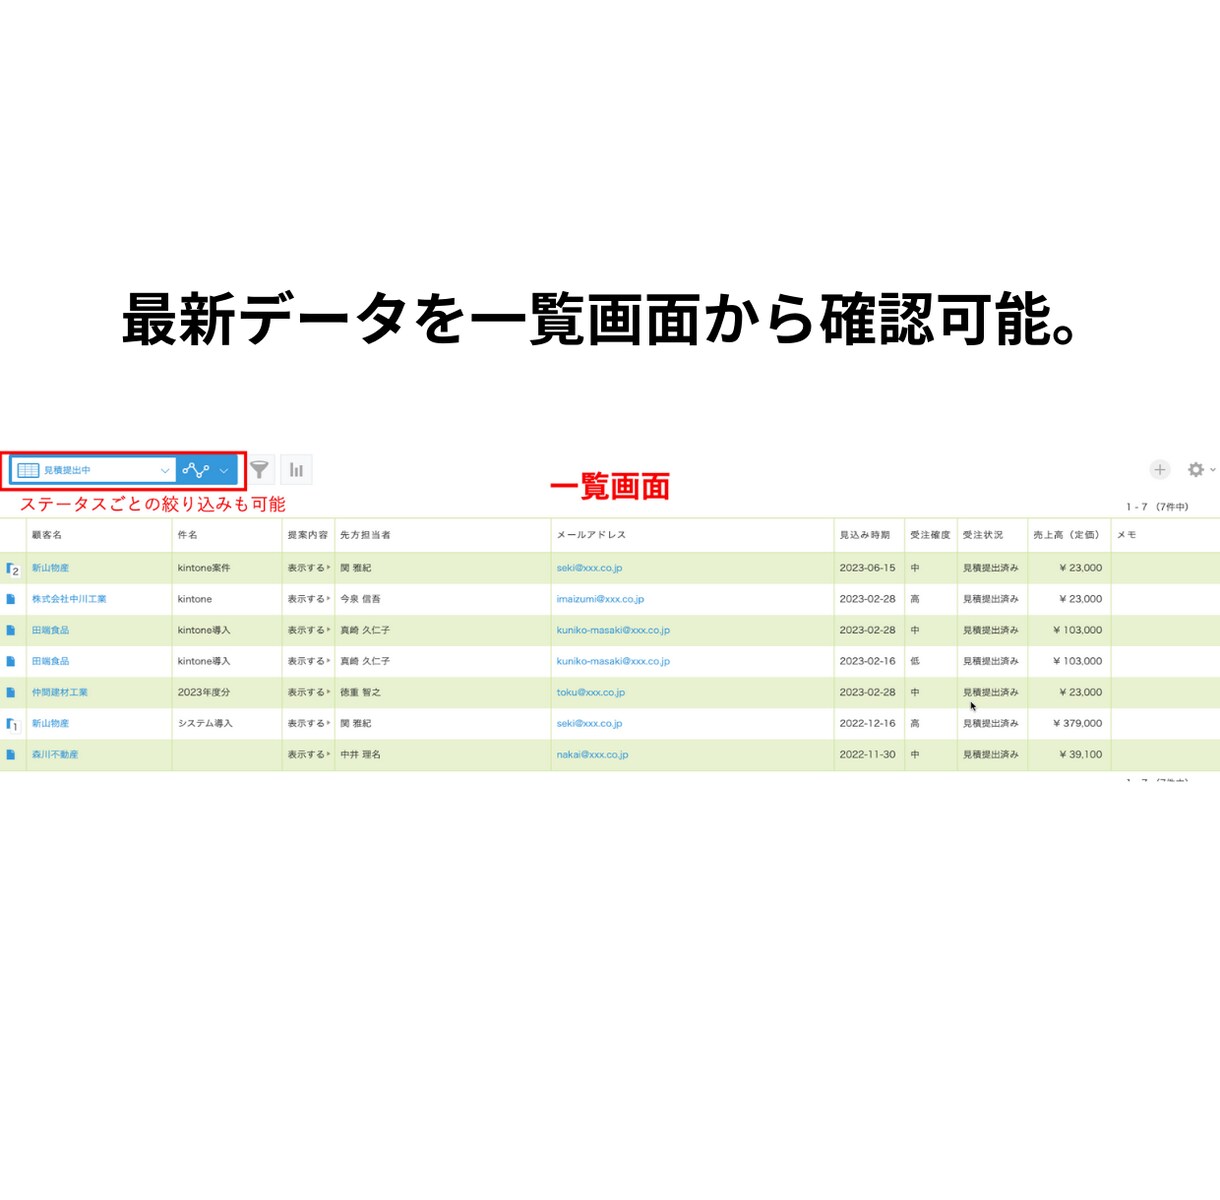Click the 先方担当者 column header
This screenshot has width=1220, height=1200.
pyautogui.click(x=365, y=535)
